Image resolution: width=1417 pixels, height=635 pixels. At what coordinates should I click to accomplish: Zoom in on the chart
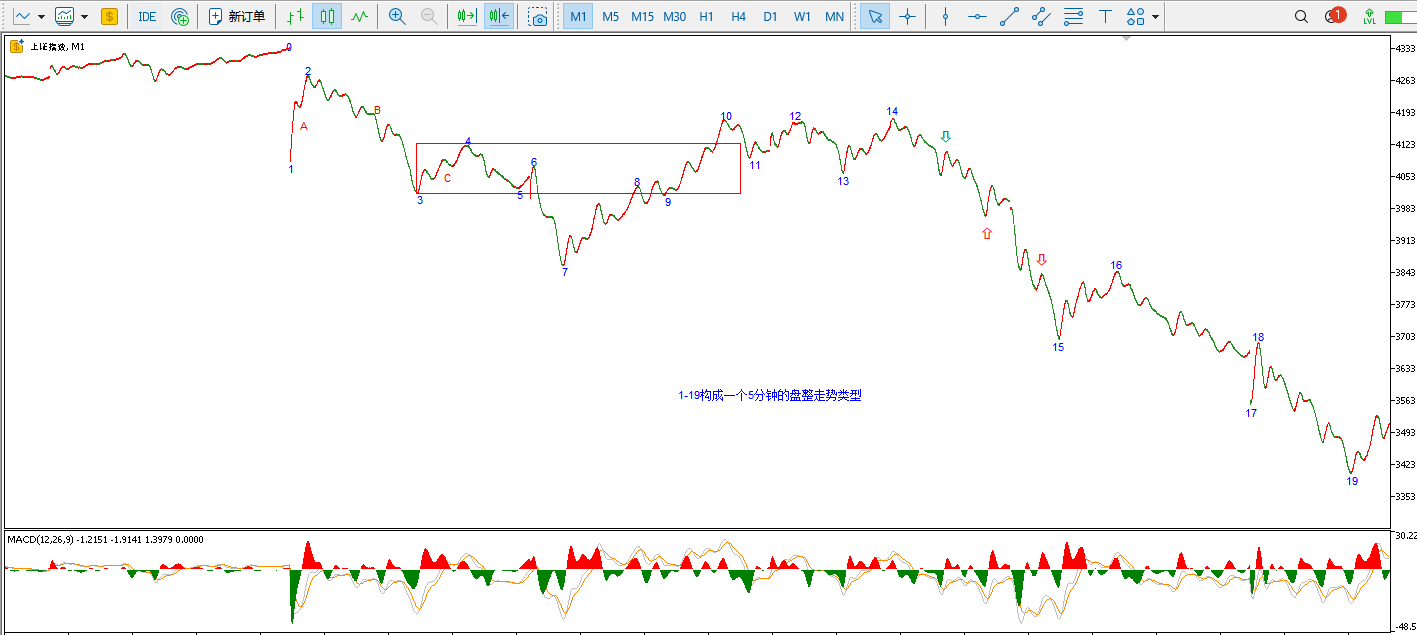tap(397, 16)
